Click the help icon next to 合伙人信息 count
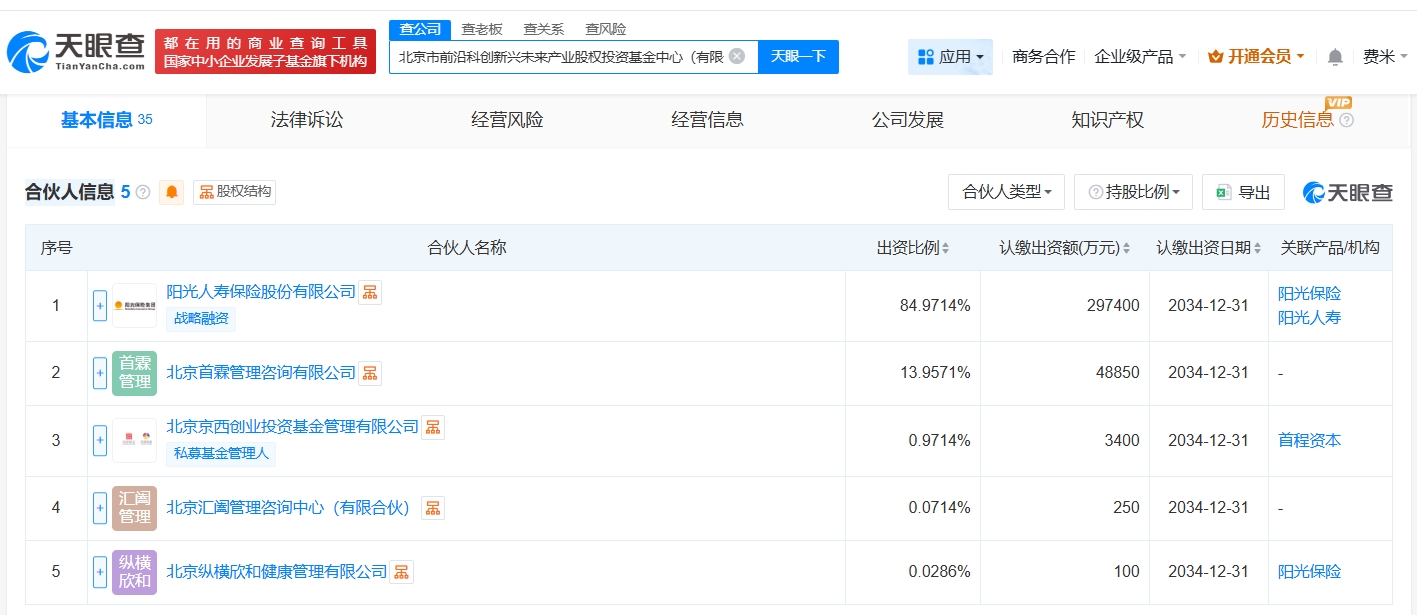 point(143,192)
